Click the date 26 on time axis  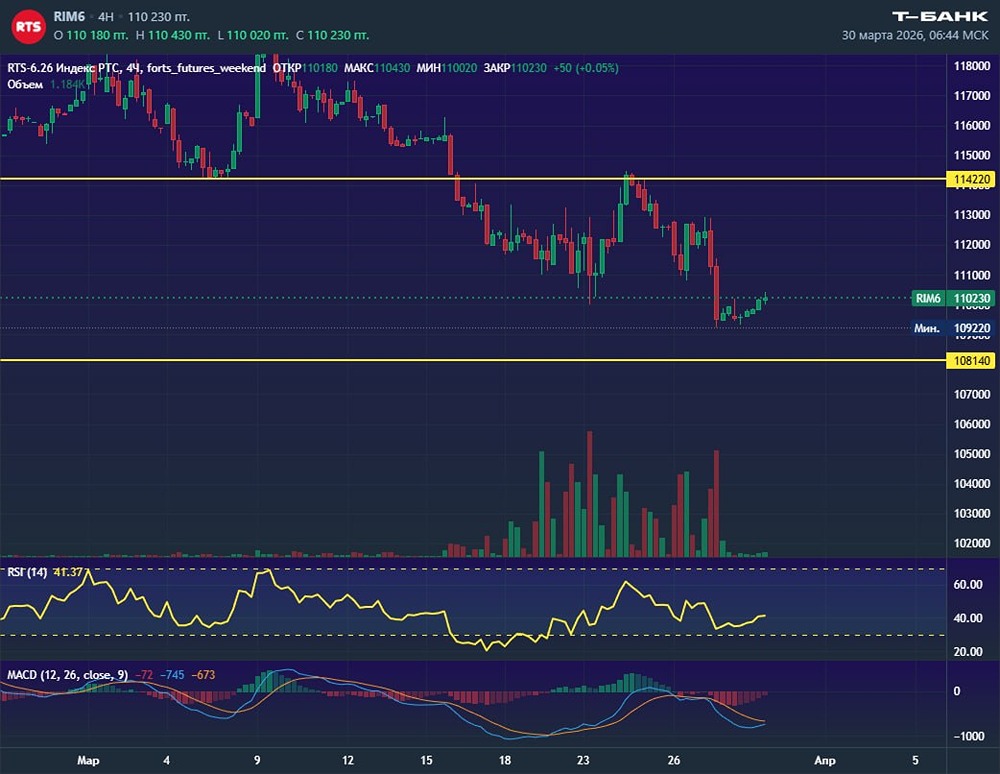(x=673, y=760)
